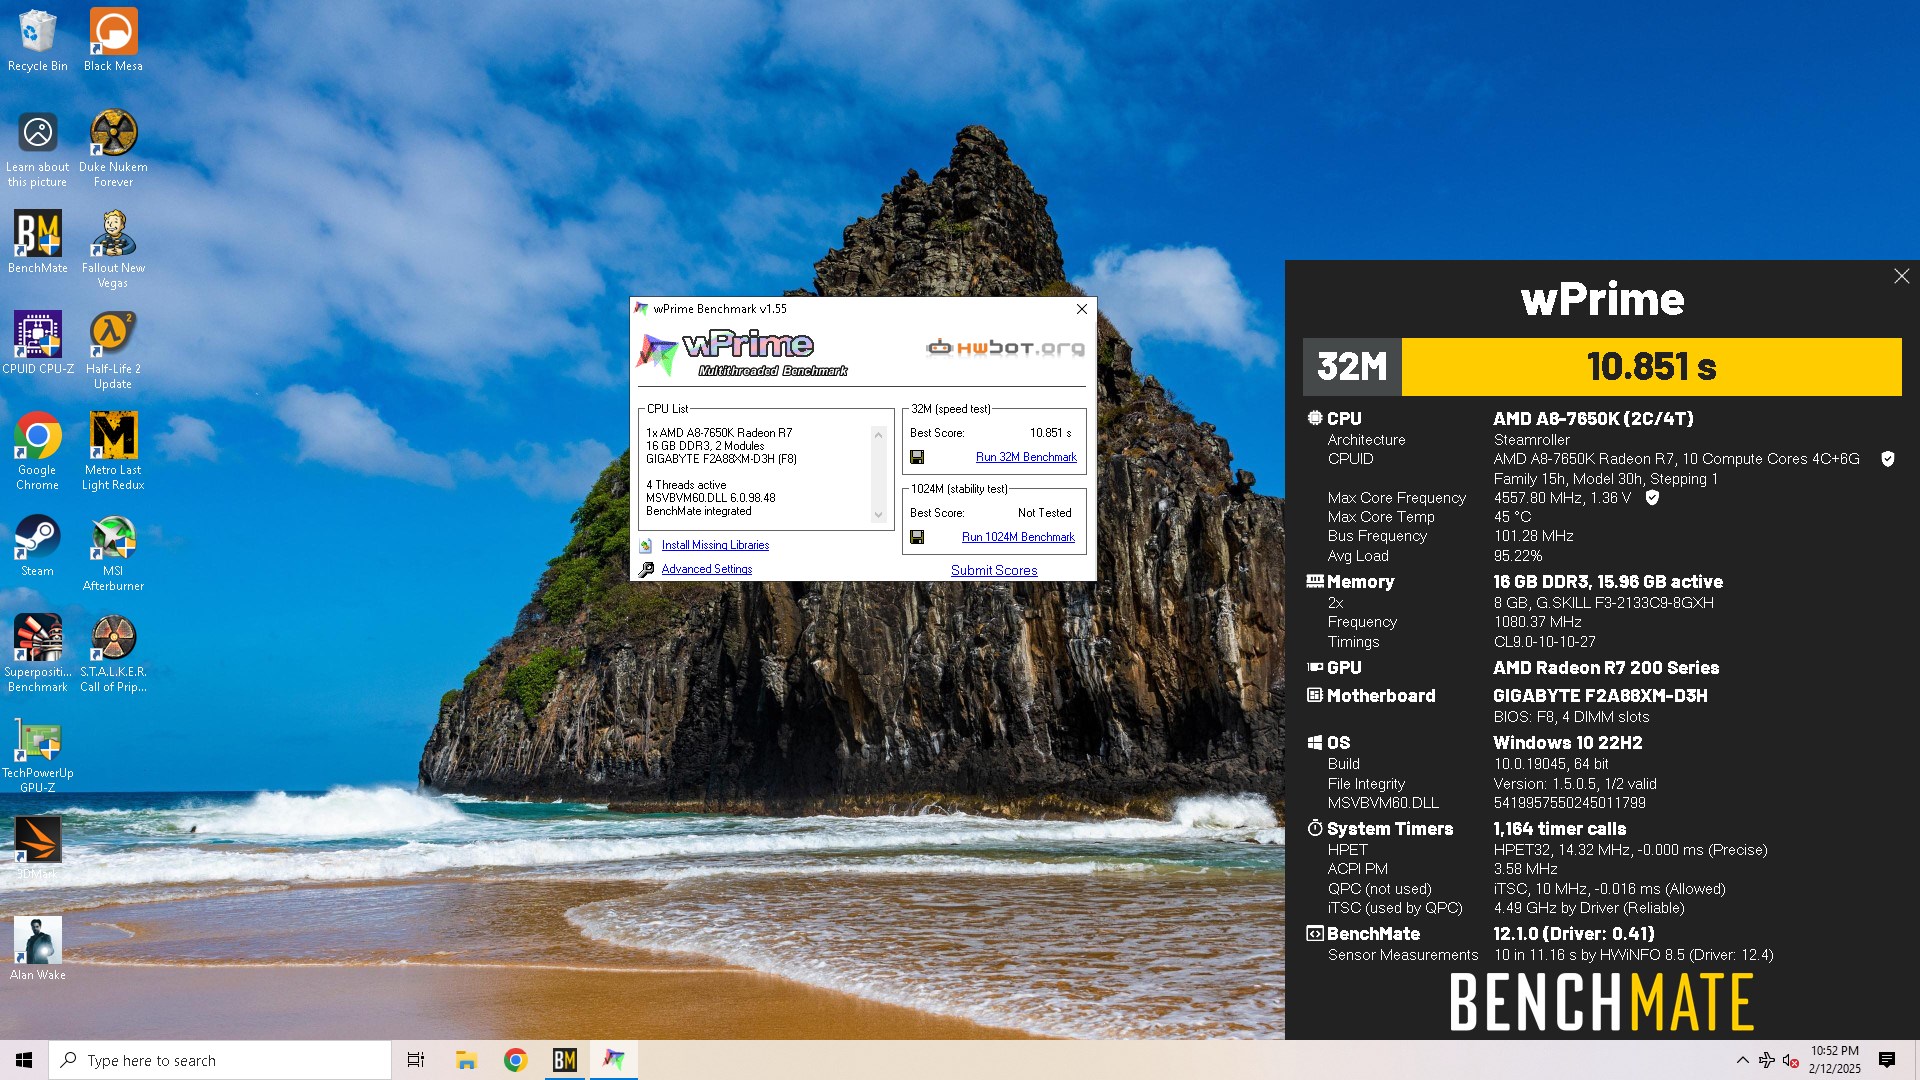The height and width of the screenshot is (1080, 1920).
Task: Click the 10.851 s result bar
Action: point(1651,367)
